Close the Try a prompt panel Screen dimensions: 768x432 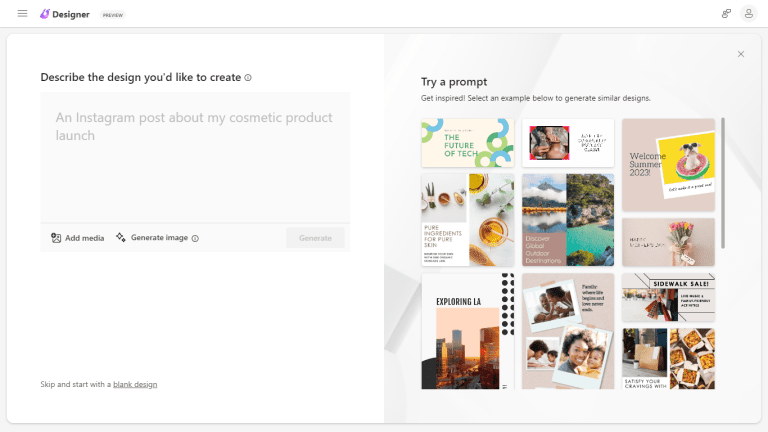(x=741, y=54)
